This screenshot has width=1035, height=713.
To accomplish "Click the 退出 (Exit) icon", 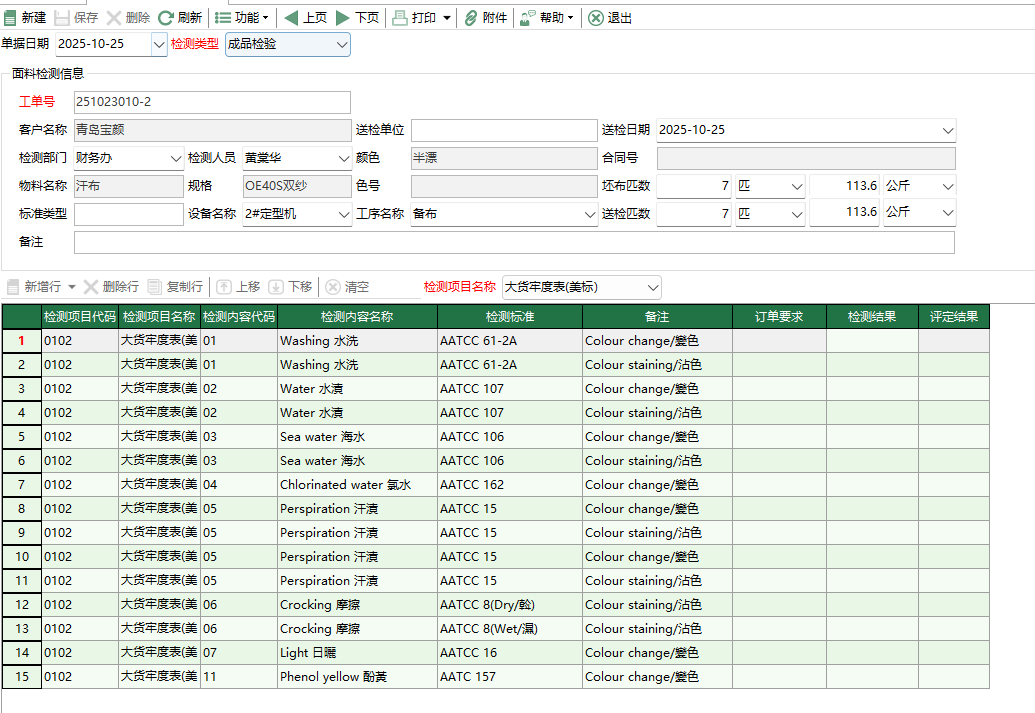I will tap(596, 18).
